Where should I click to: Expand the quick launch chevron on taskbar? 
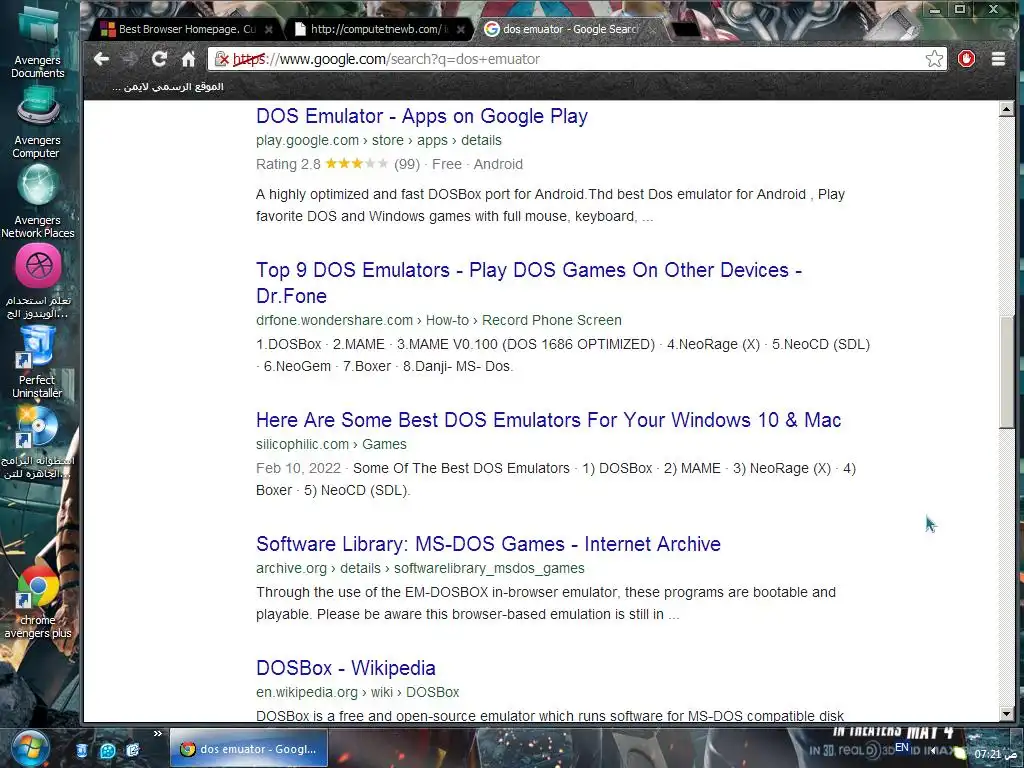pos(157,734)
